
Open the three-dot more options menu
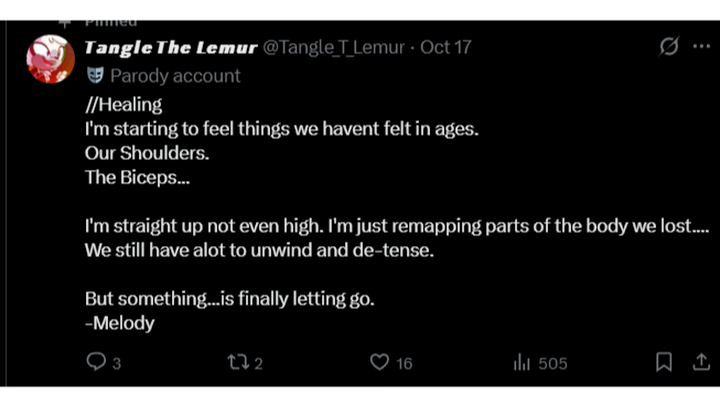click(702, 46)
